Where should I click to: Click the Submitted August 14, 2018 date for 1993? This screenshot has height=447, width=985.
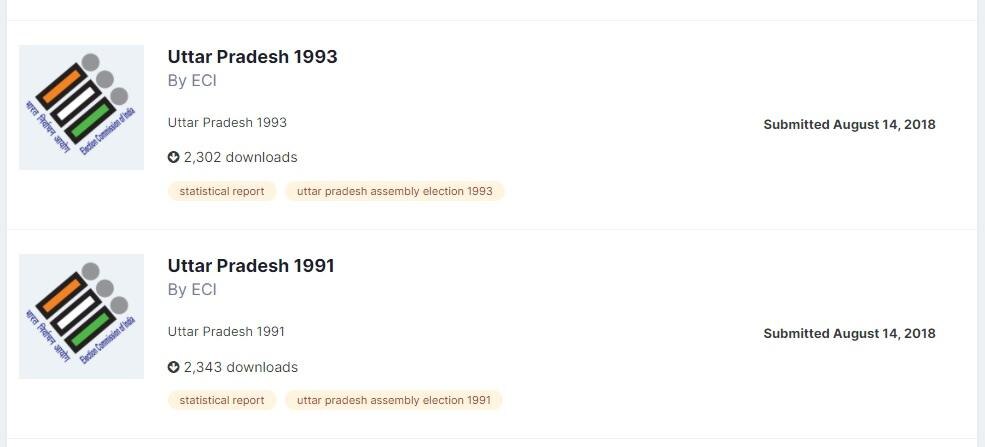click(x=849, y=125)
